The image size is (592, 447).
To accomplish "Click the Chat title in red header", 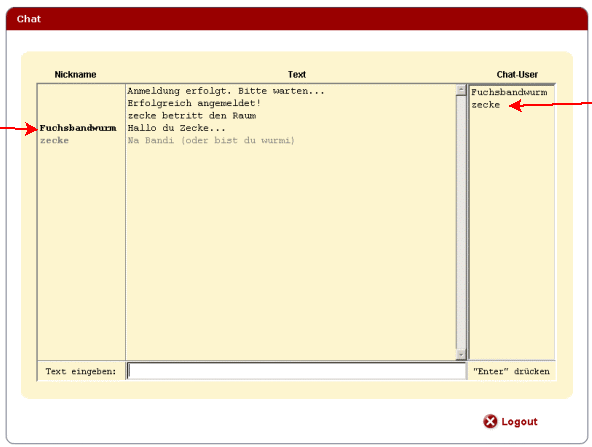I will (x=29, y=19).
